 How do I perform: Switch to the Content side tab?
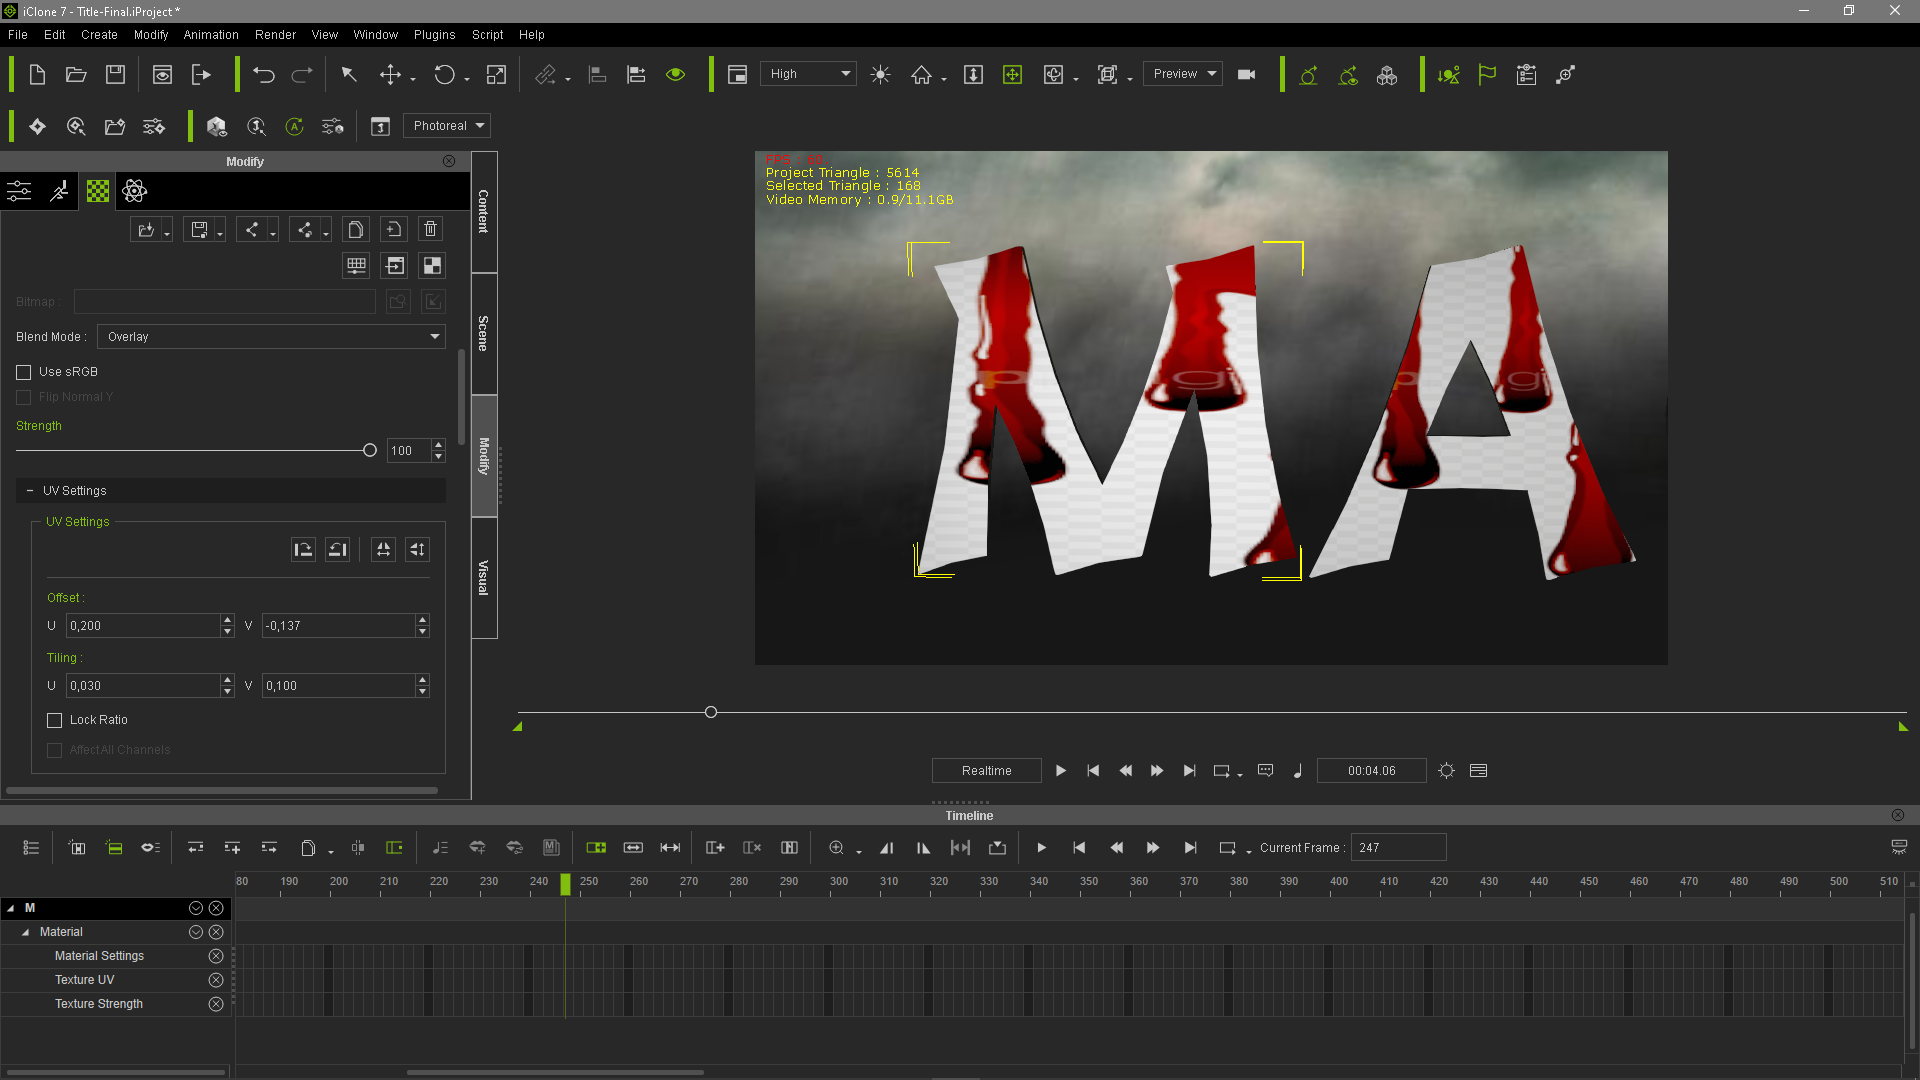point(484,211)
